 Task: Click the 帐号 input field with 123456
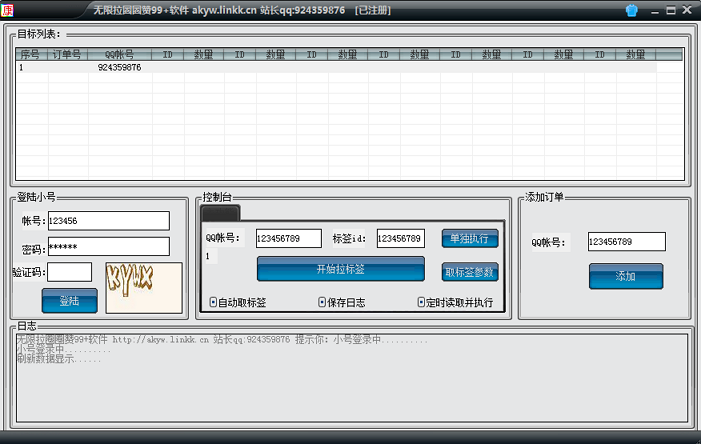point(109,220)
